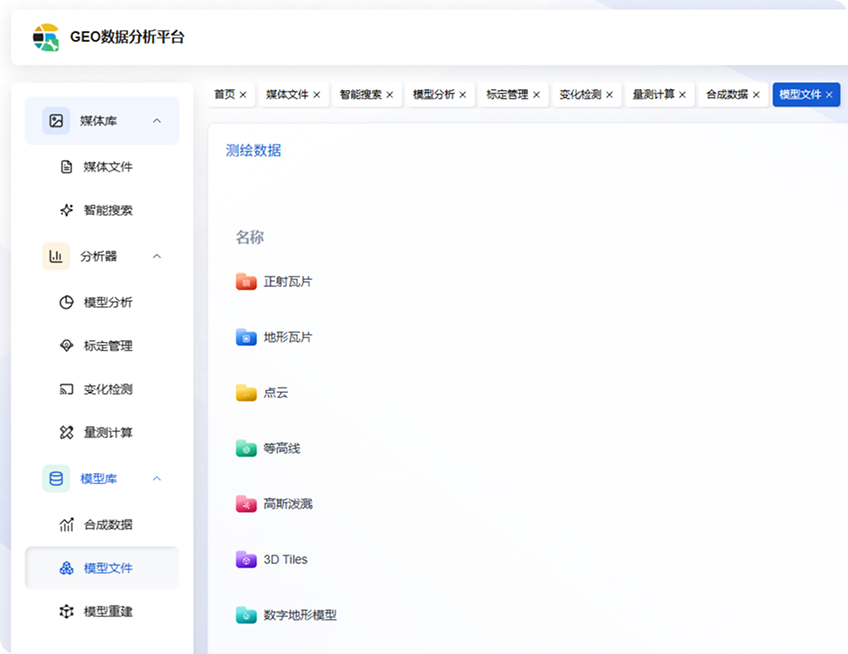The height and width of the screenshot is (654, 848).
Task: Click the 测绘数据 breadcrumb link
Action: click(254, 150)
